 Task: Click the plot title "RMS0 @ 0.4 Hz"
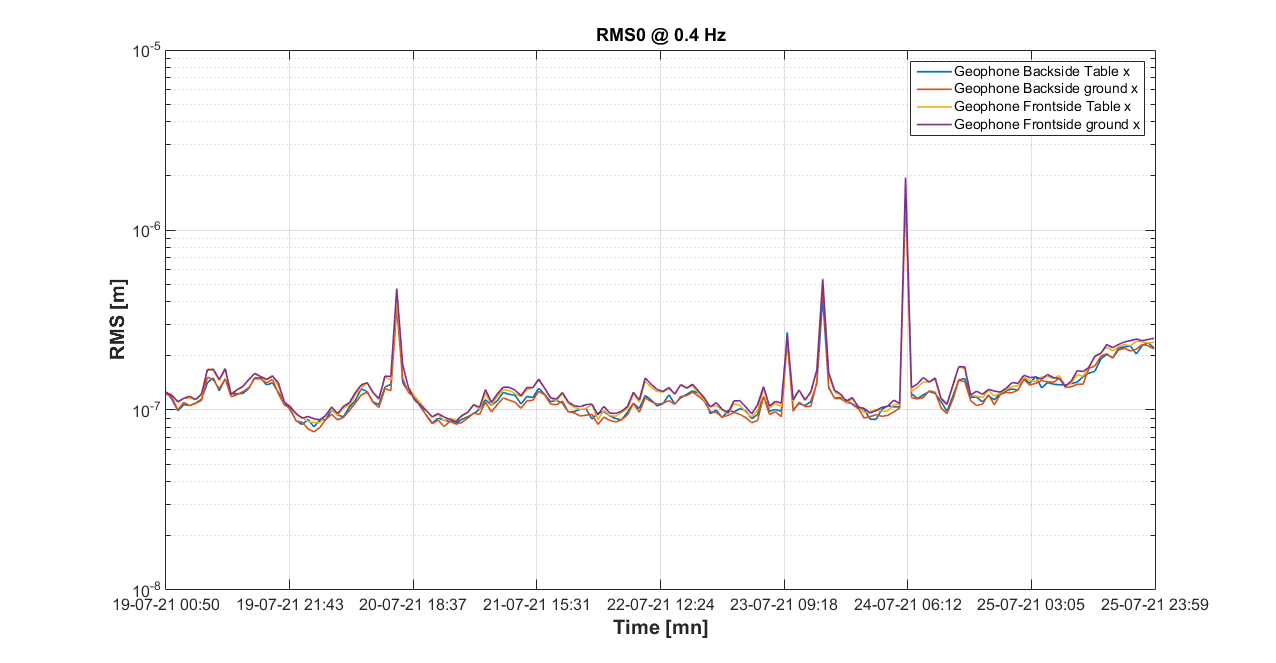(660, 36)
